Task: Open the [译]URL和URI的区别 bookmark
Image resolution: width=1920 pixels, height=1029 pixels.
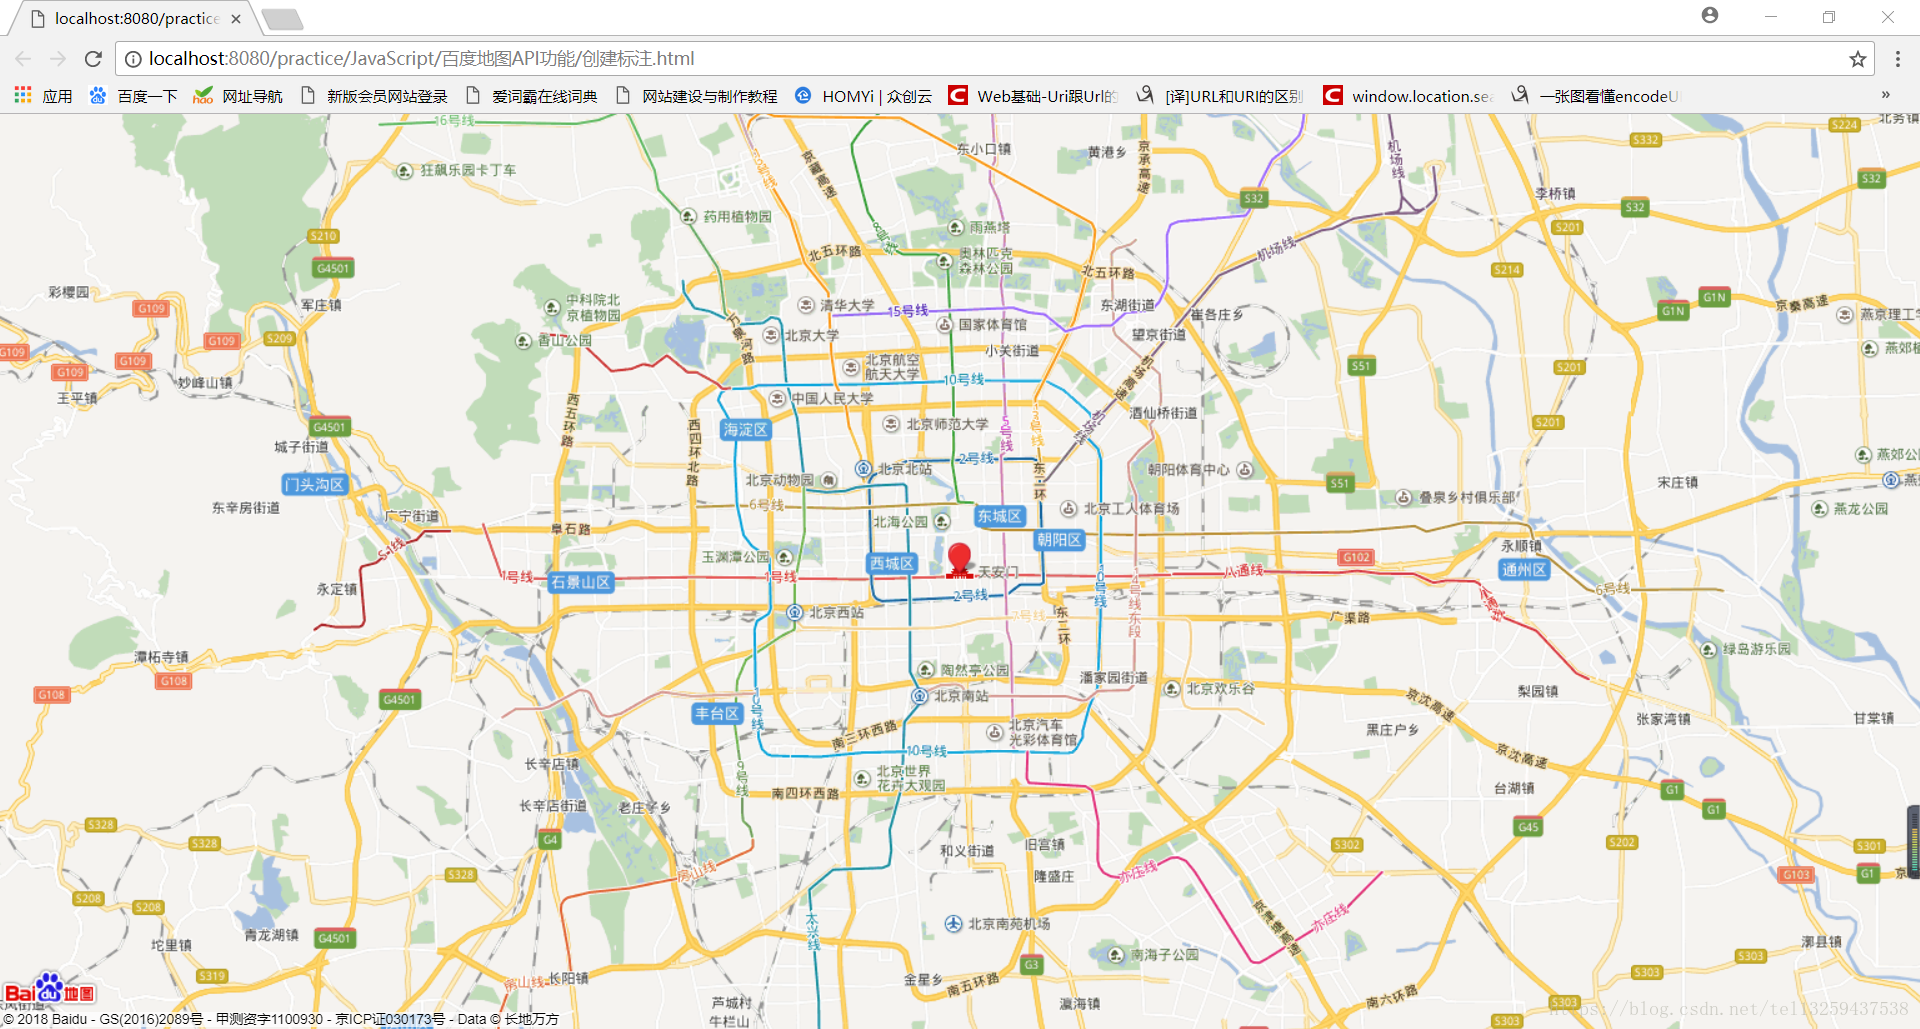Action: coord(1220,96)
